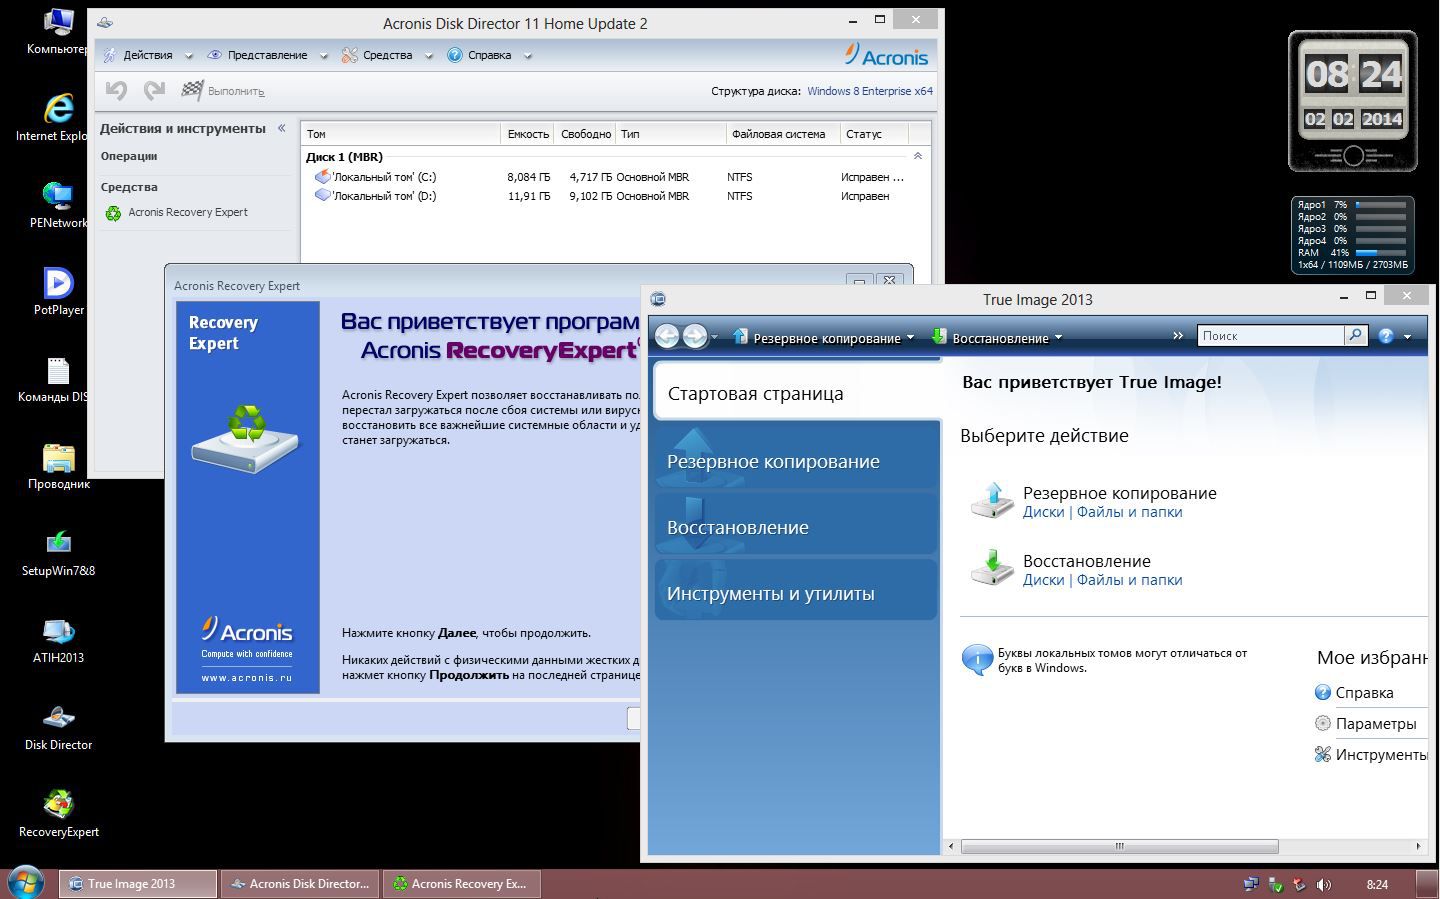The width and height of the screenshot is (1440, 899).
Task: Switch to the Стартовая страница tab
Action: [x=797, y=393]
